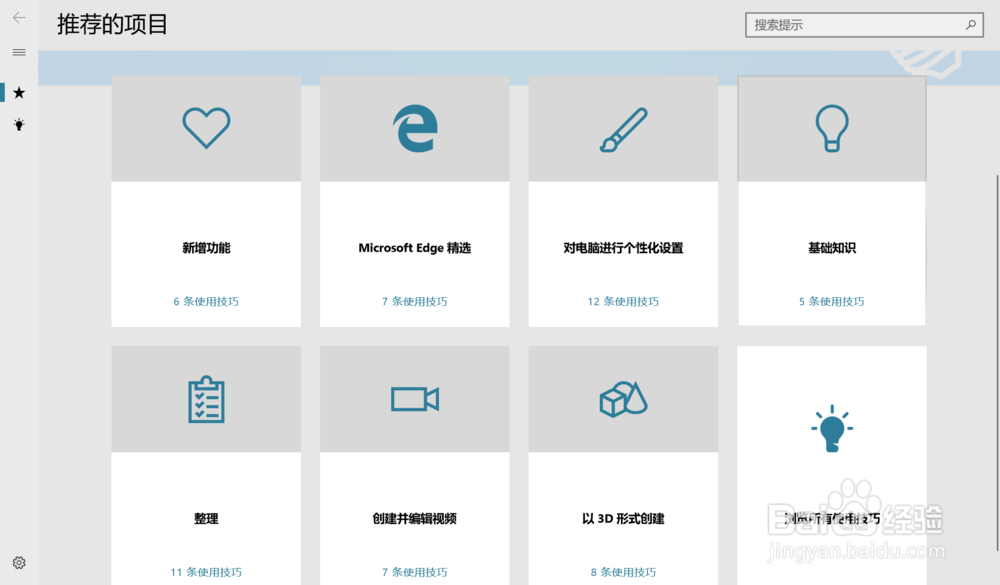Click the lightbulb icon on 基础知识 card
Viewport: 1000px width, 585px height.
(832, 128)
